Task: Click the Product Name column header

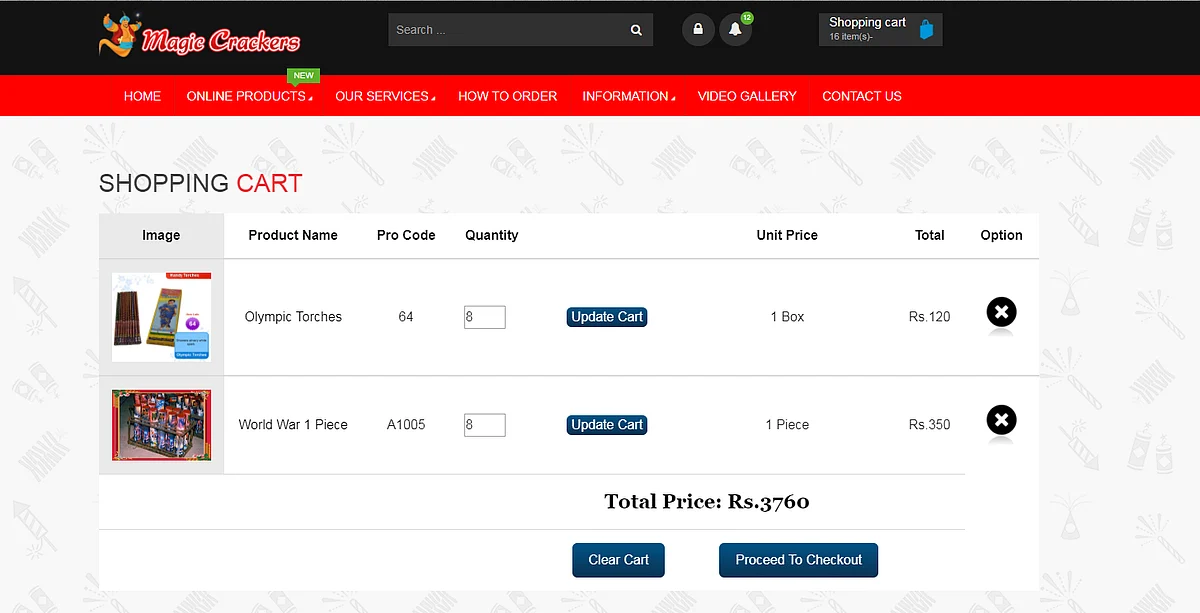Action: [x=293, y=236]
